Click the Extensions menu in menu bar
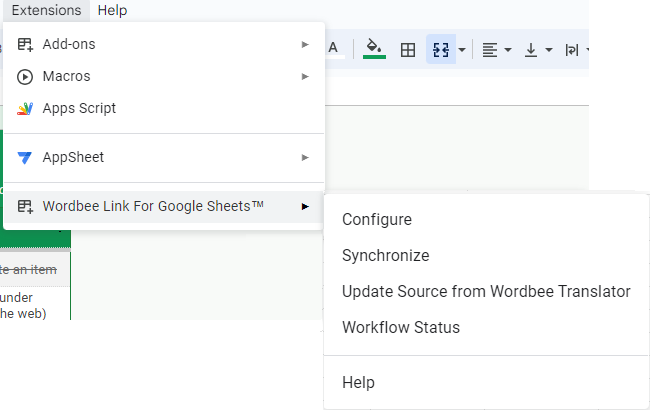The height and width of the screenshot is (410, 650). click(46, 10)
